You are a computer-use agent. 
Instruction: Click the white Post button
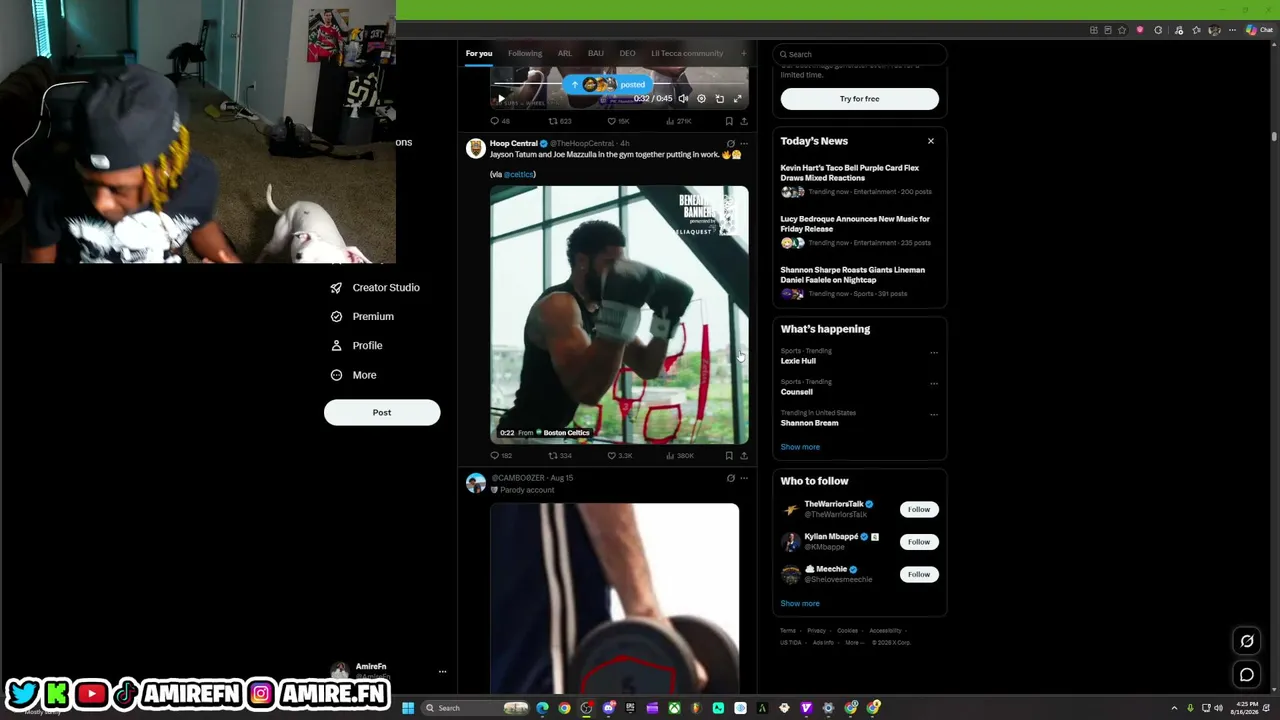(x=382, y=412)
